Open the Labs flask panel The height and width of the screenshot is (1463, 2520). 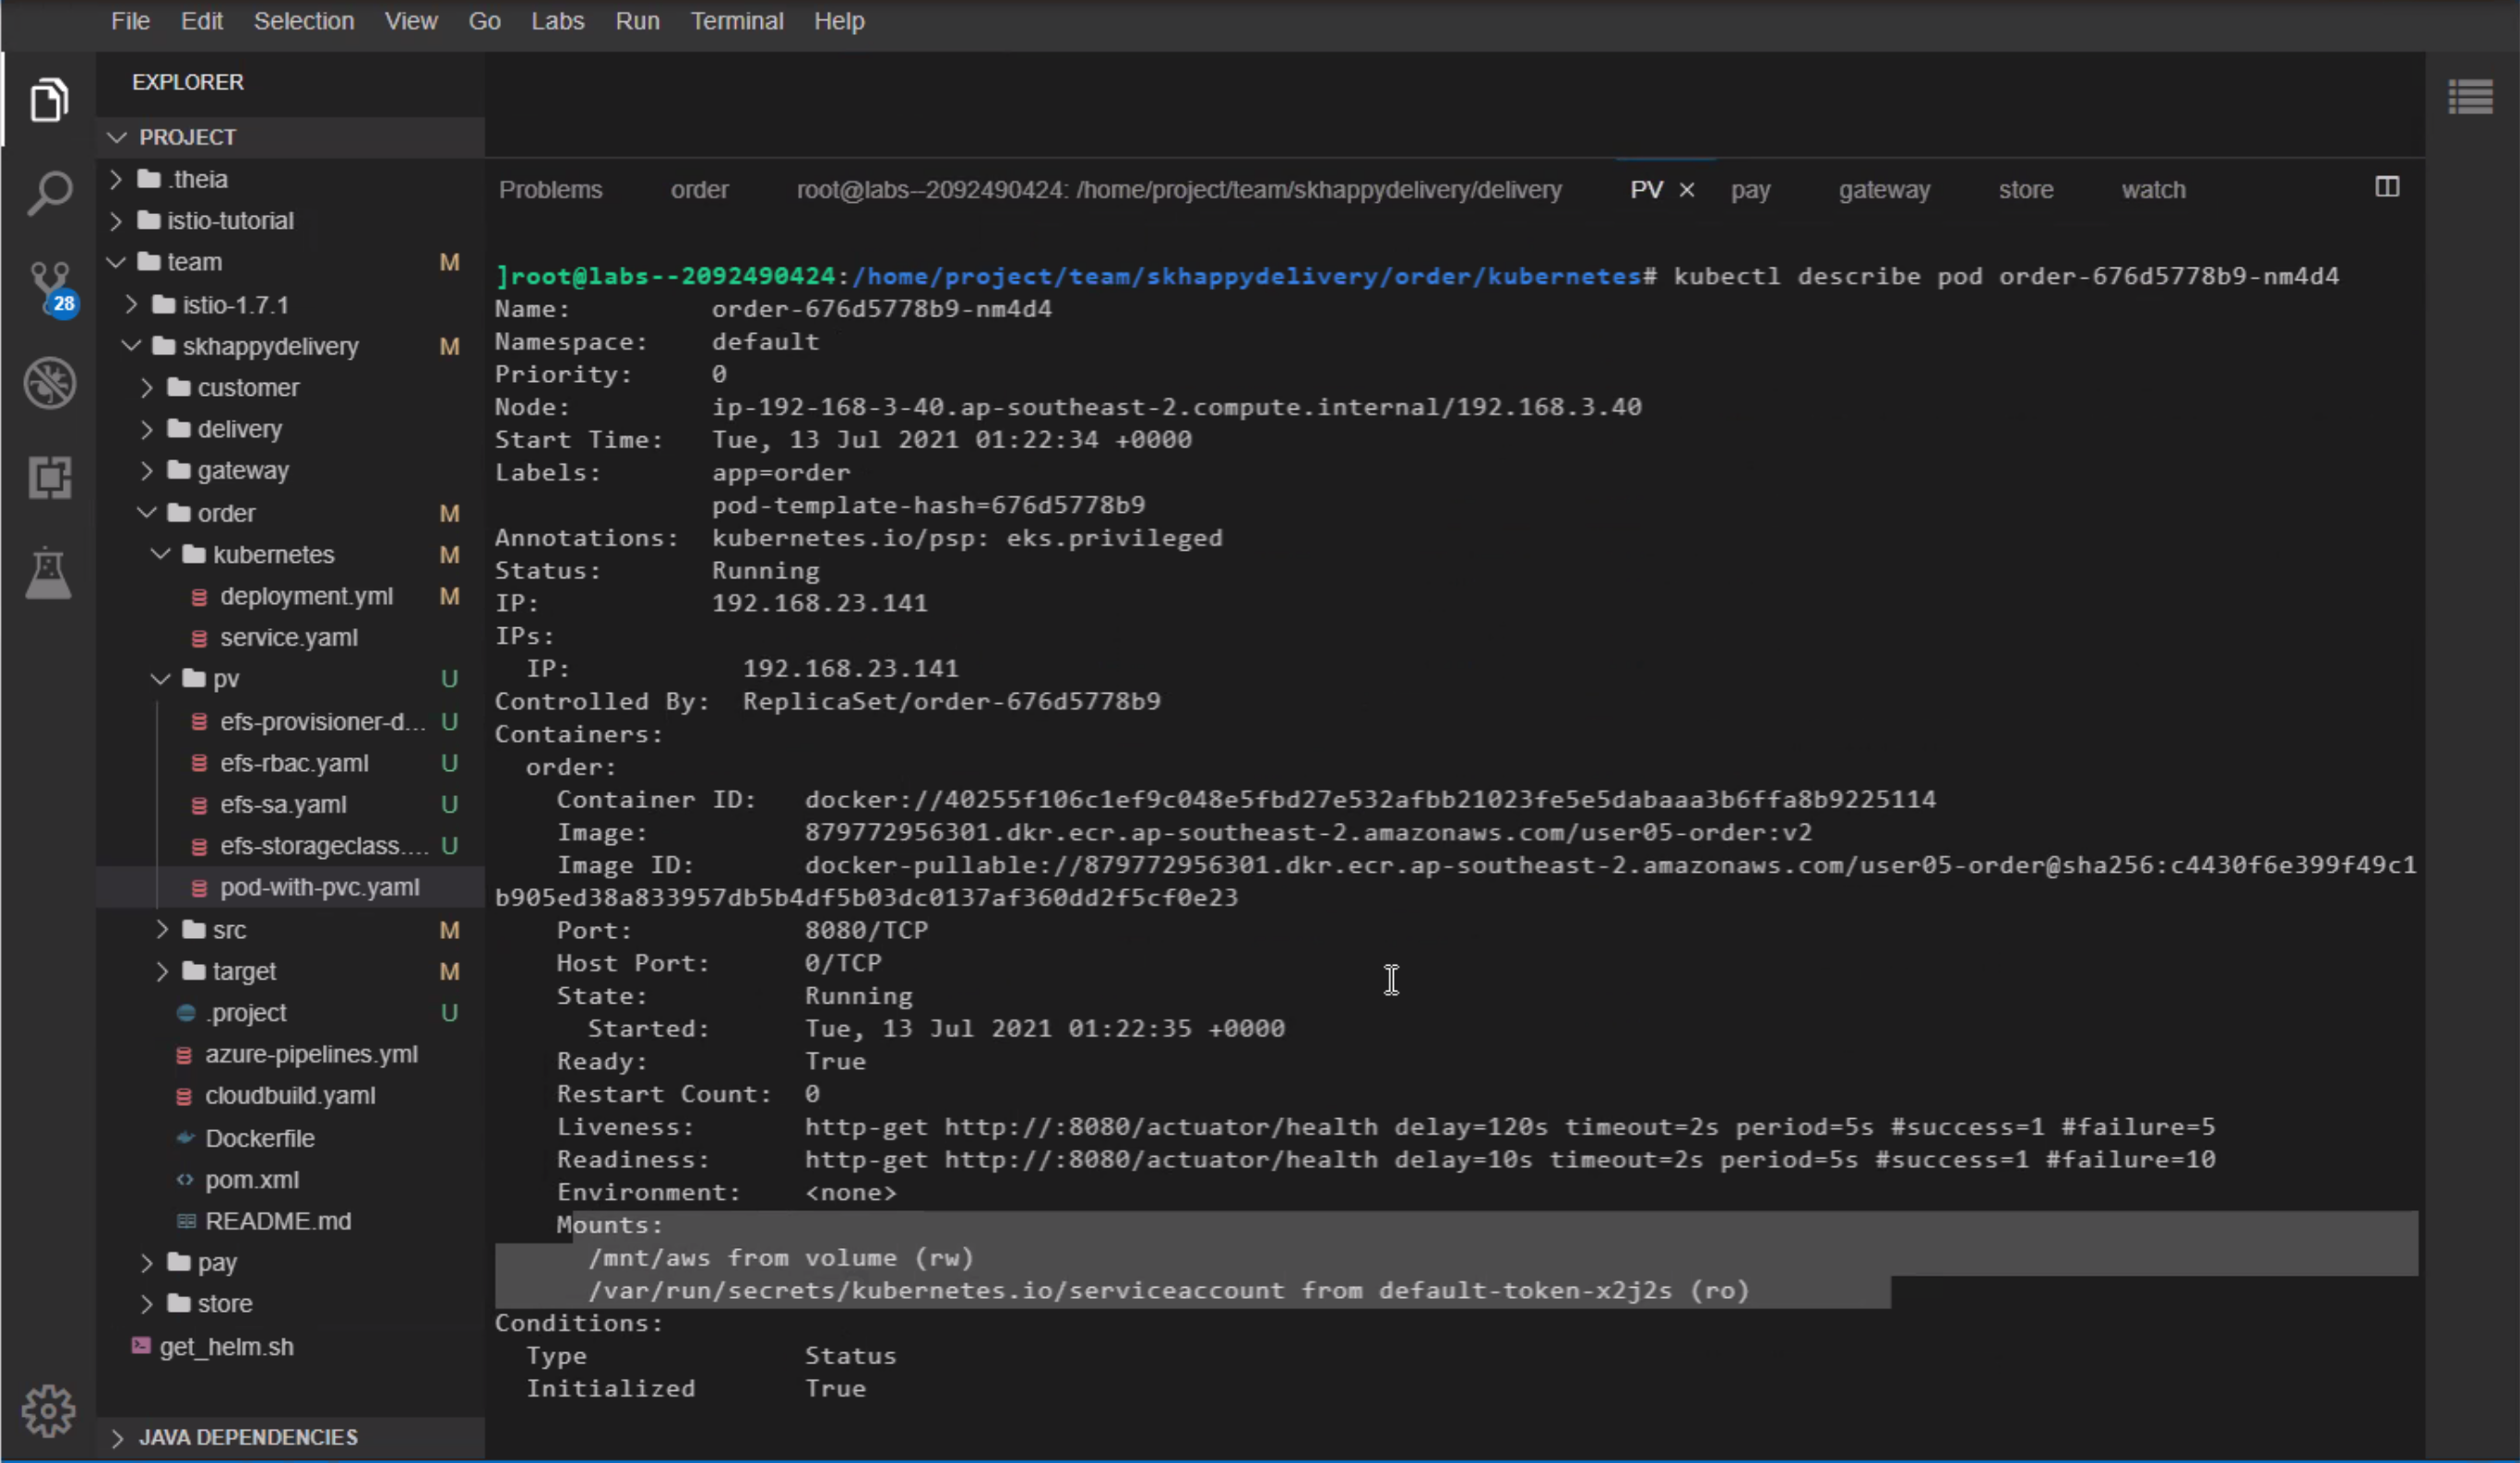(x=50, y=573)
